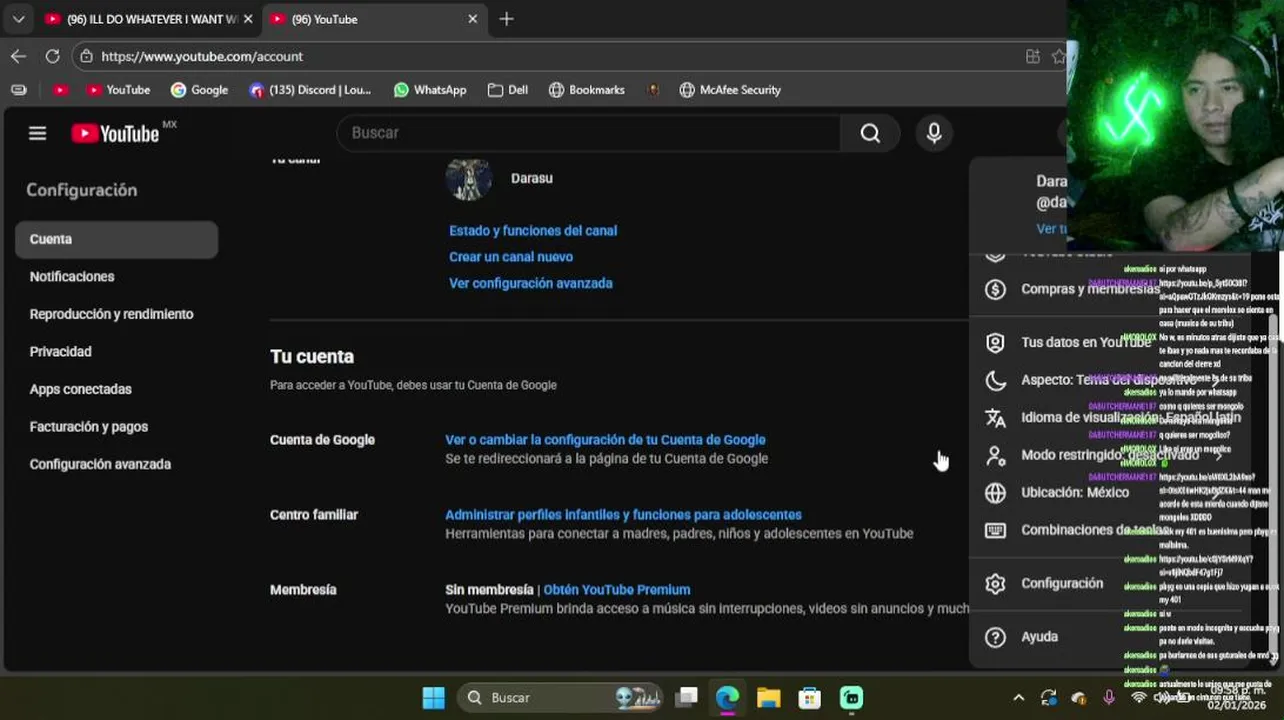Go back with browser back arrow
The image size is (1284, 720).
18,56
